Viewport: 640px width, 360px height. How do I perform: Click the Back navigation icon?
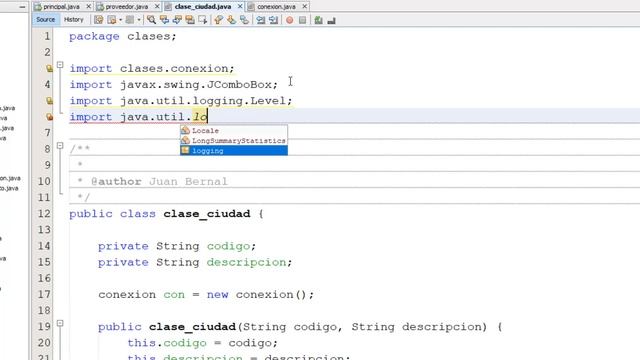coord(112,20)
